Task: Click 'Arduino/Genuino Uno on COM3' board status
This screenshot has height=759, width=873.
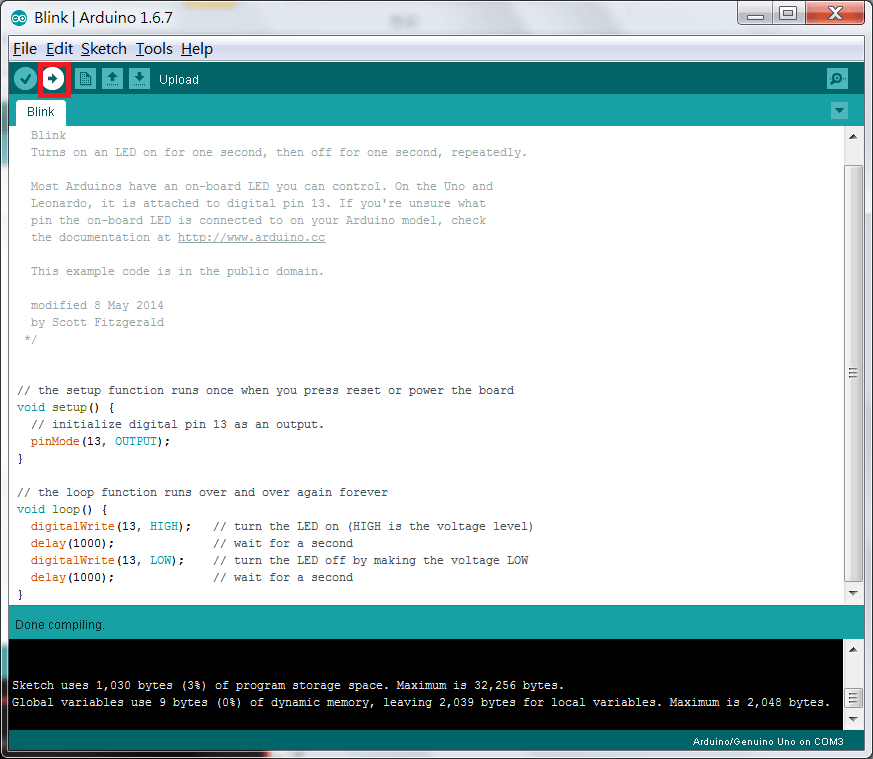Action: click(x=768, y=742)
